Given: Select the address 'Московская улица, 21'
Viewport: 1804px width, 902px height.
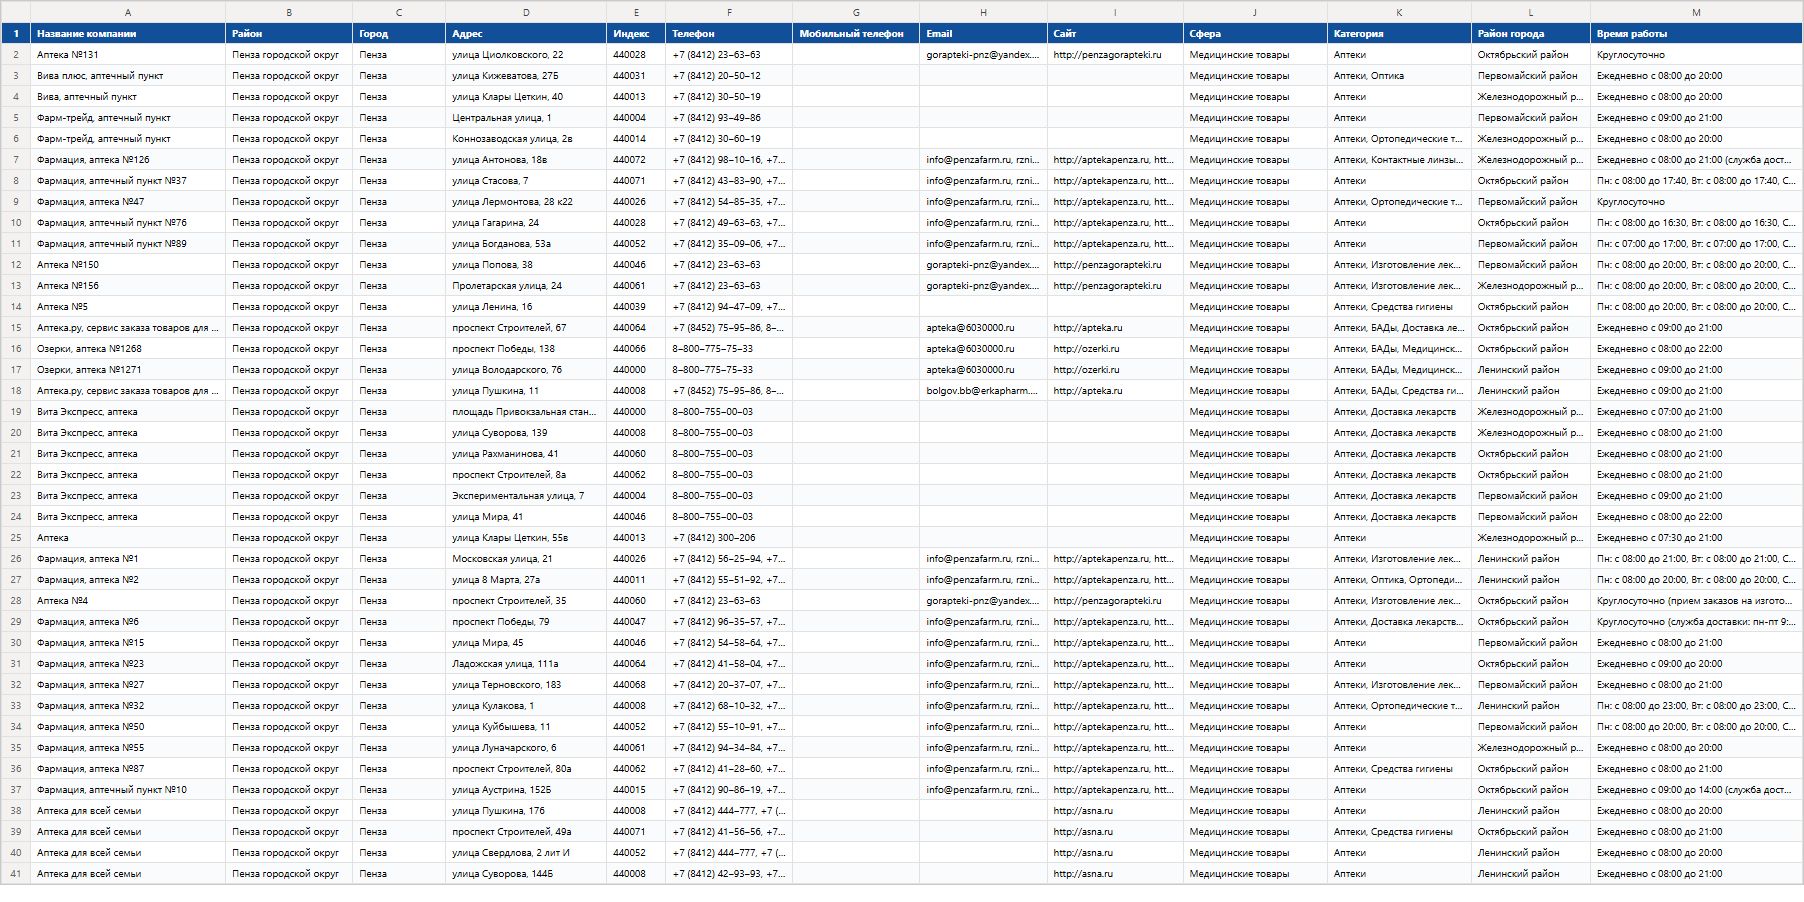Looking at the screenshot, I should [526, 559].
